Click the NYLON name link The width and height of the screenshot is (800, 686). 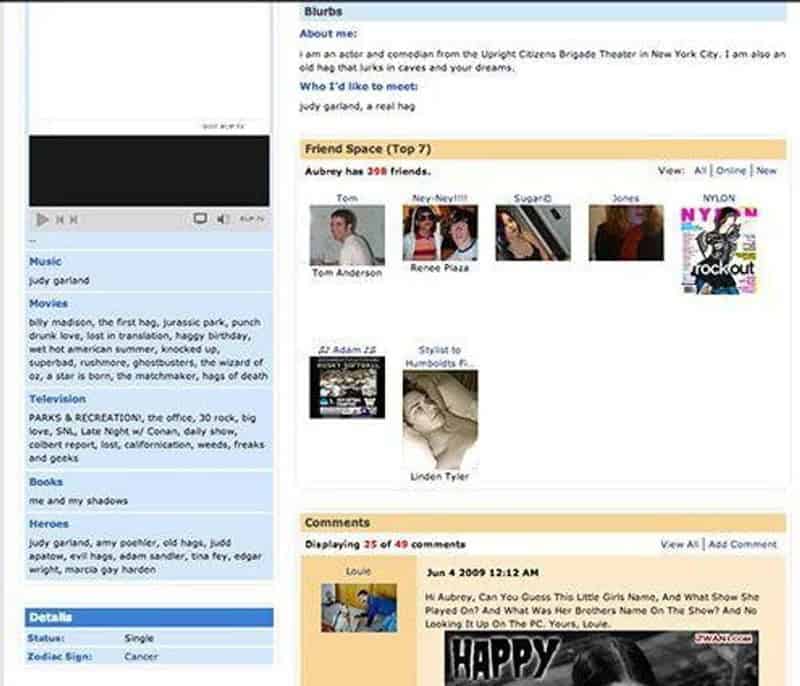tap(719, 198)
